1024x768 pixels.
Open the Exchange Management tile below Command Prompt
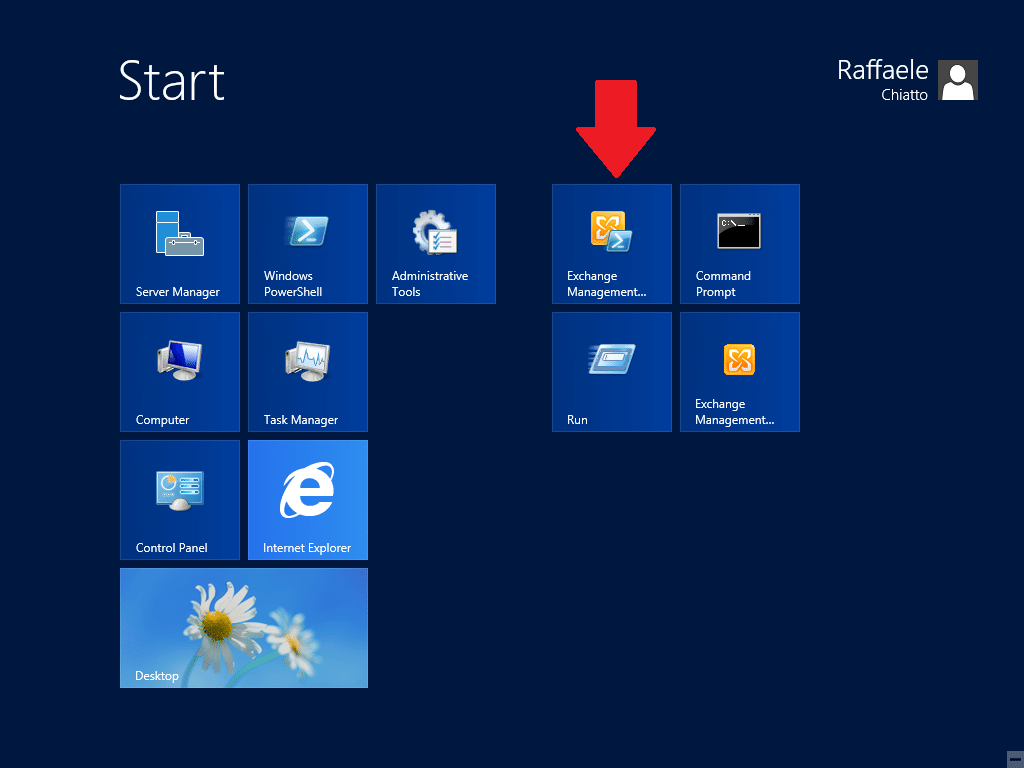(x=739, y=372)
